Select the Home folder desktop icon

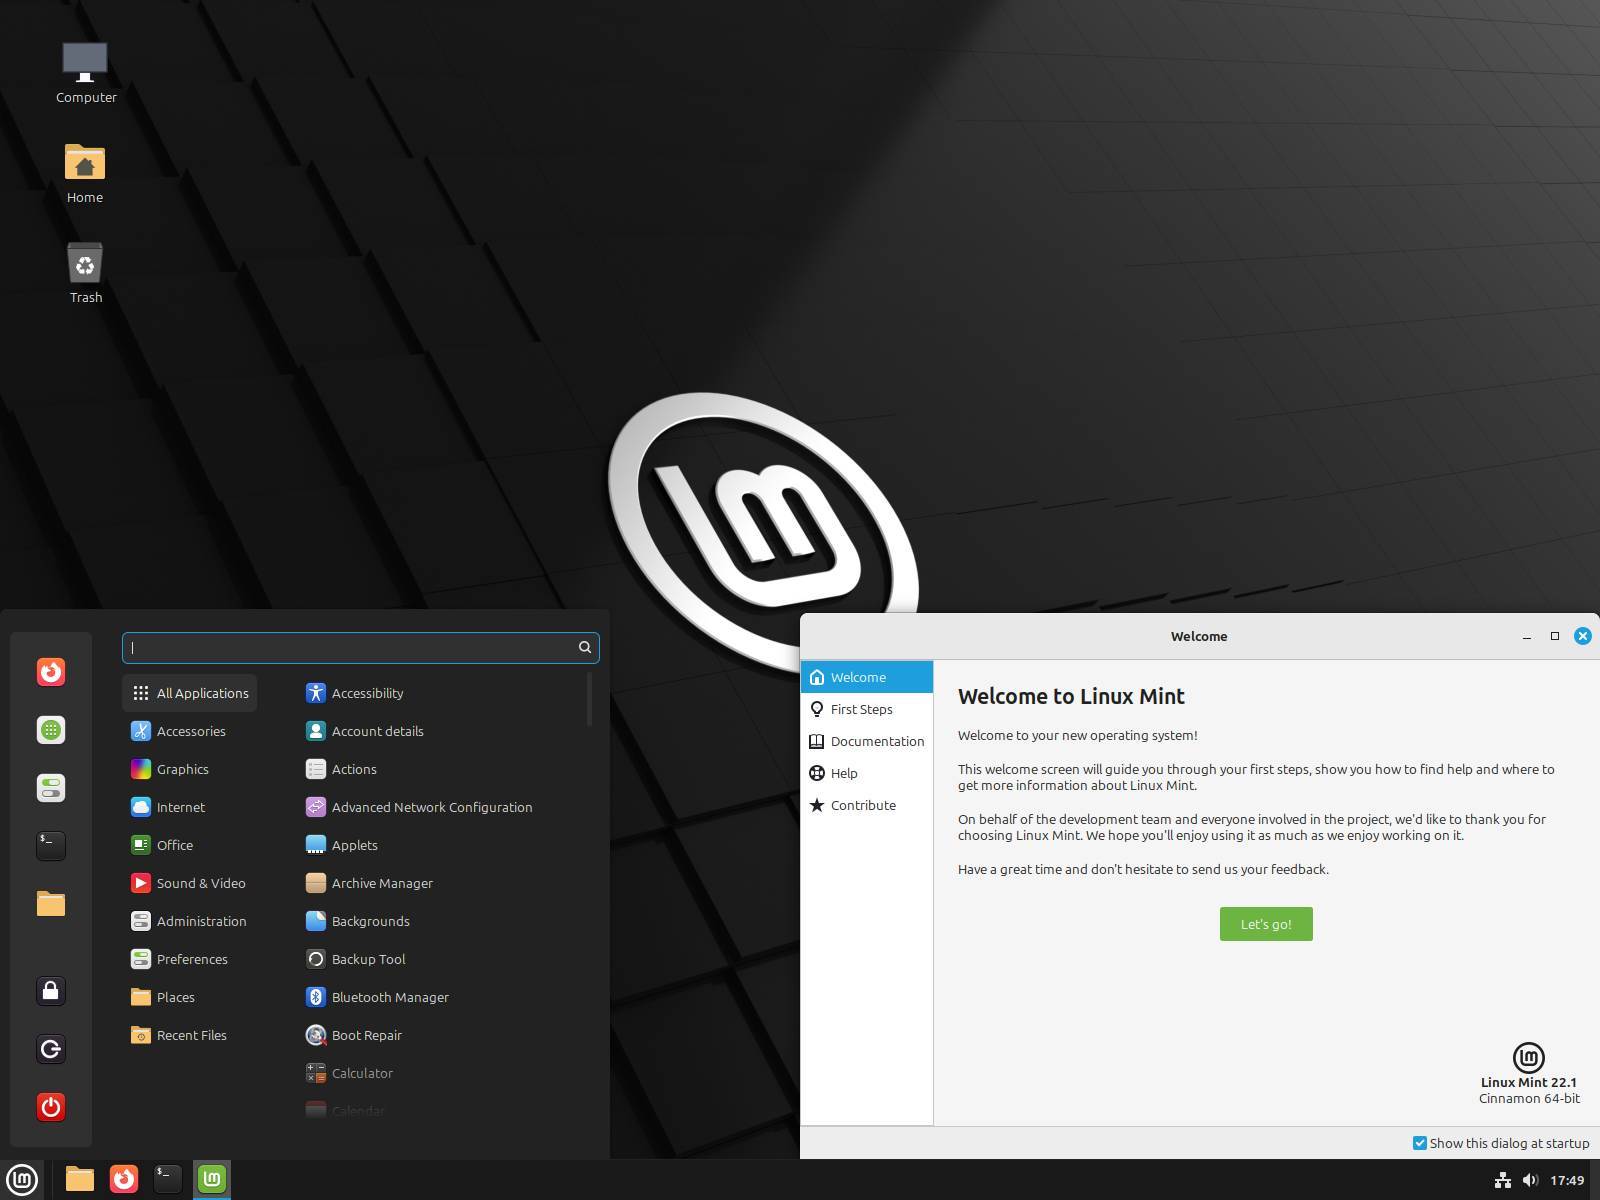[x=85, y=174]
